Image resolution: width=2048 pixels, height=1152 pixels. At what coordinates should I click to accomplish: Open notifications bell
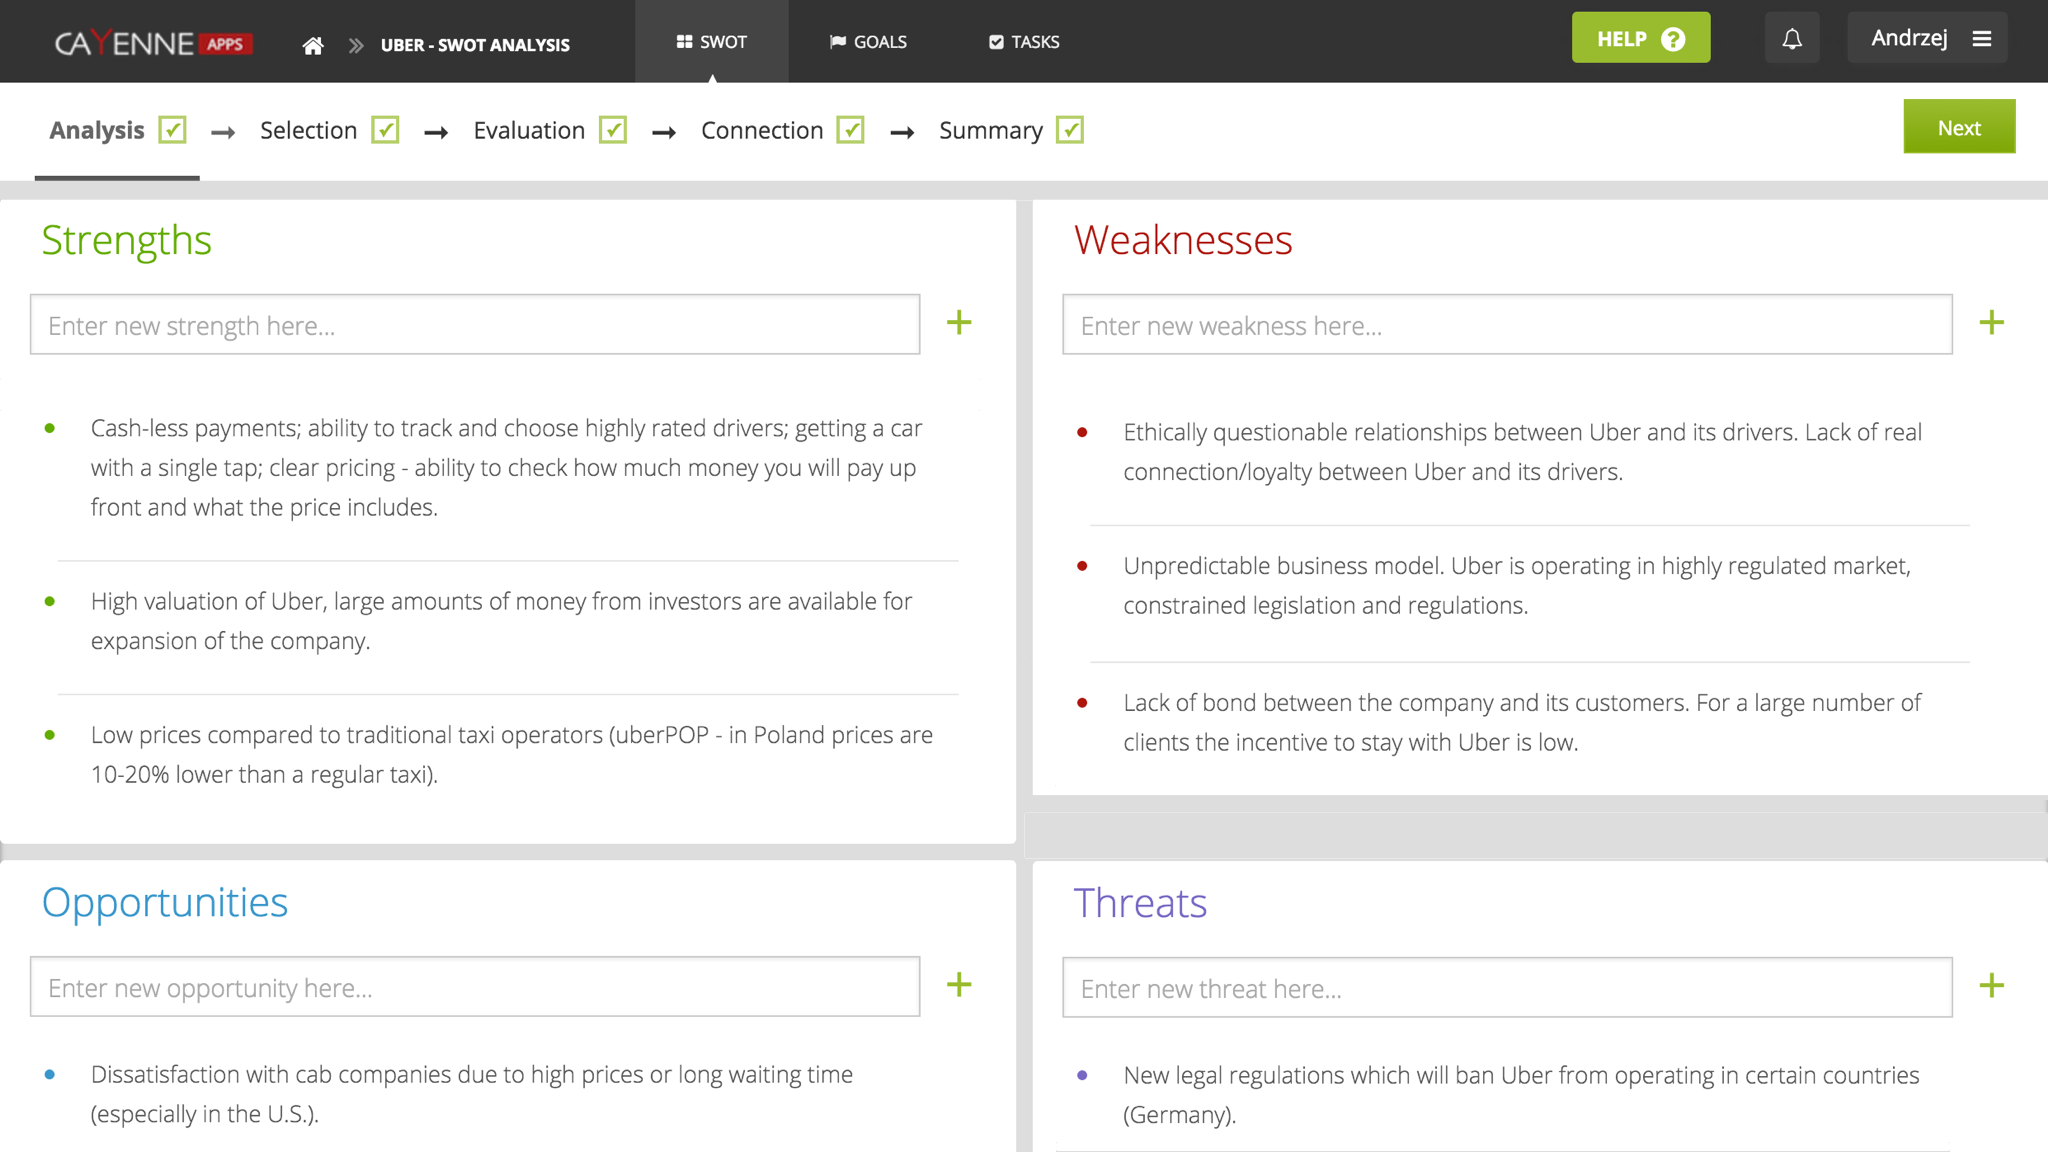(x=1792, y=39)
